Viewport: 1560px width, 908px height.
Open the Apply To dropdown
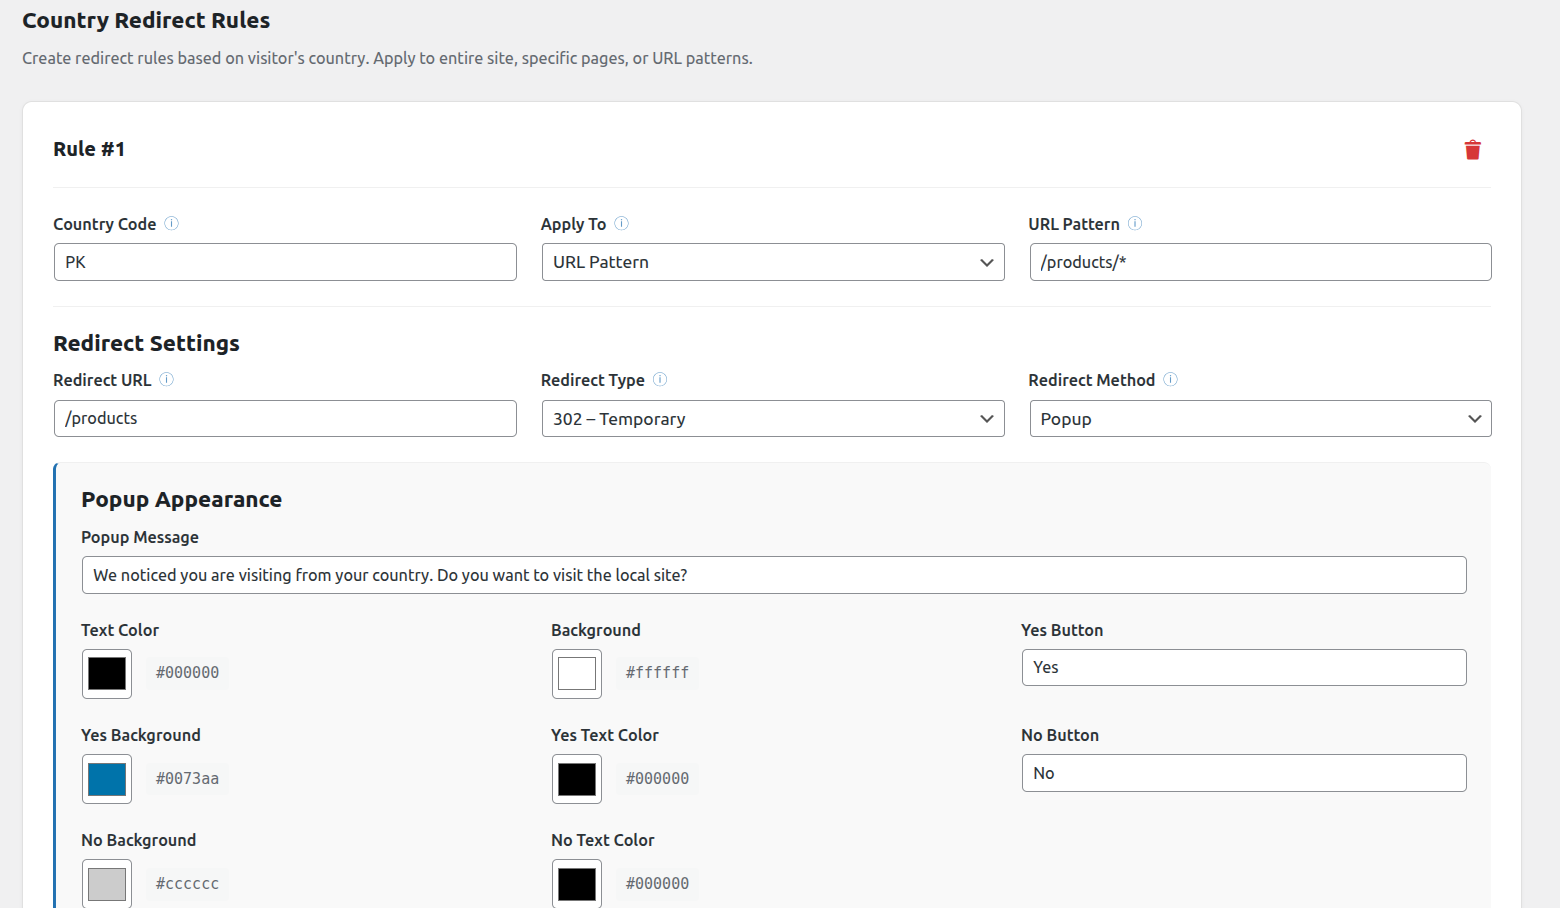coord(772,262)
